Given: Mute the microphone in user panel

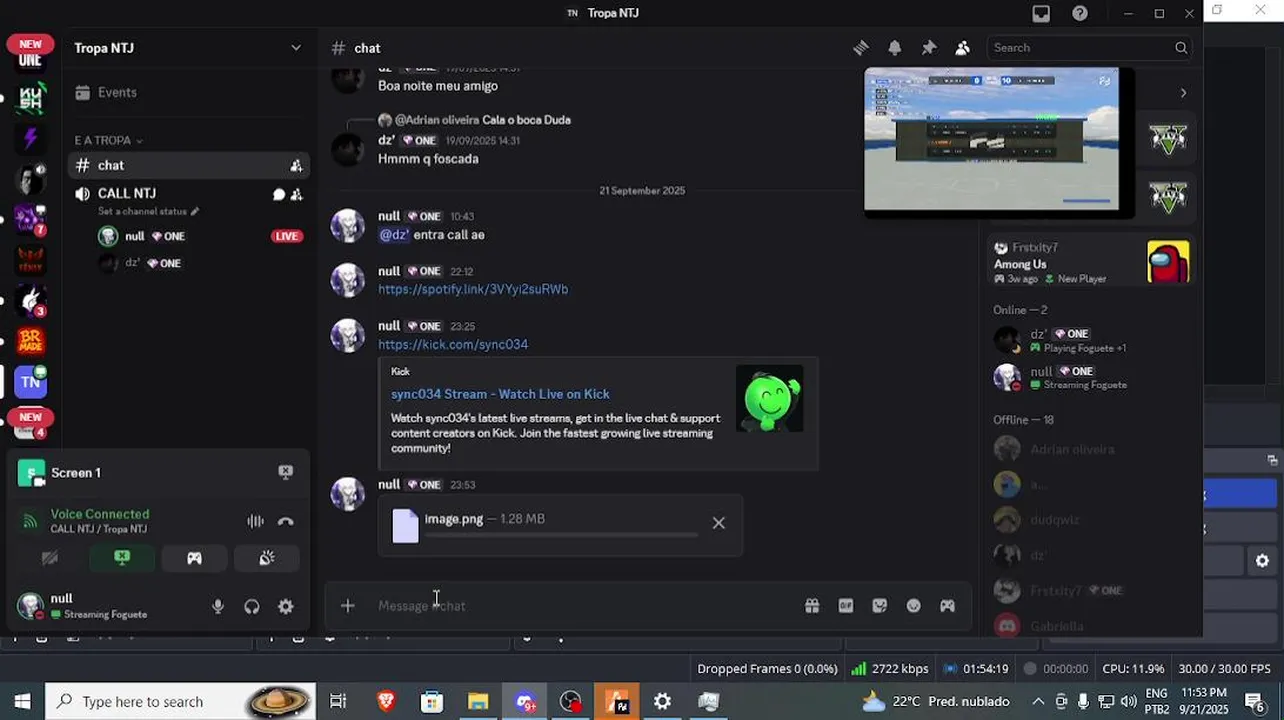Looking at the screenshot, I should (218, 606).
